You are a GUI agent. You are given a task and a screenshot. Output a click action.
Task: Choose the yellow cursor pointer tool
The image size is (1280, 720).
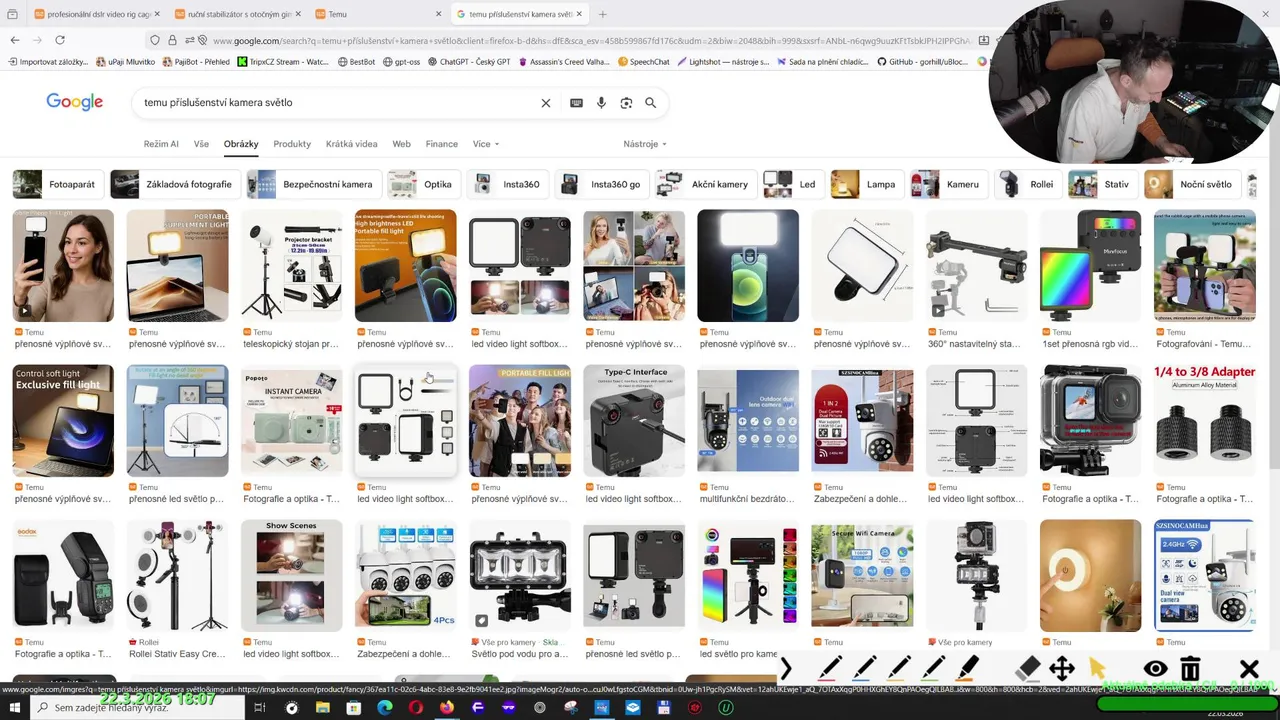coord(1097,668)
